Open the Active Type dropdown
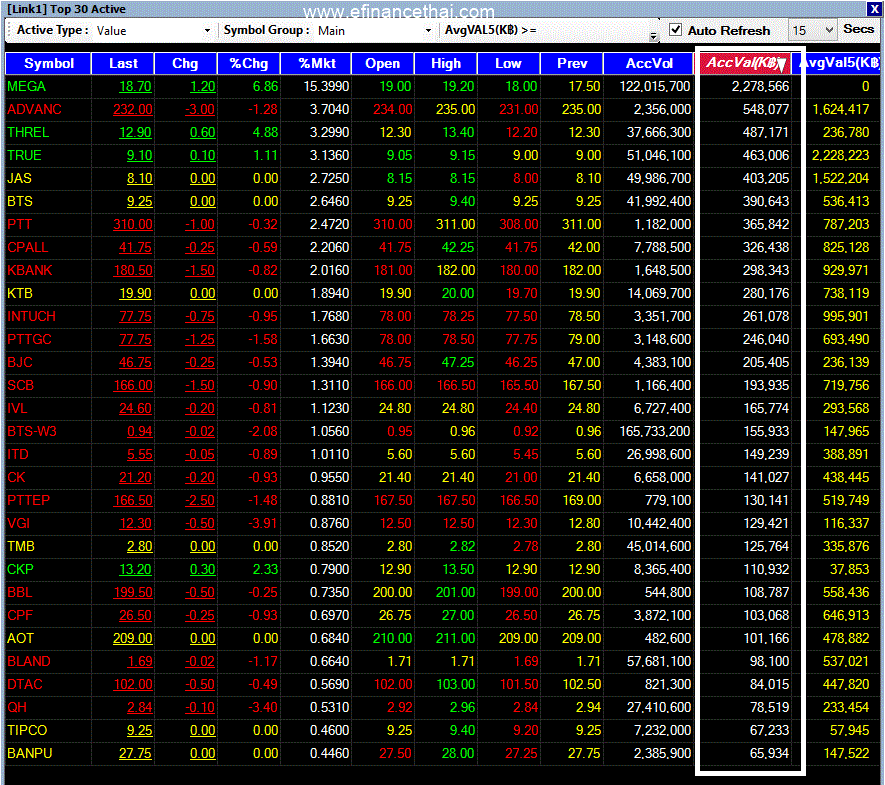This screenshot has height=785, width=885. coord(207,30)
